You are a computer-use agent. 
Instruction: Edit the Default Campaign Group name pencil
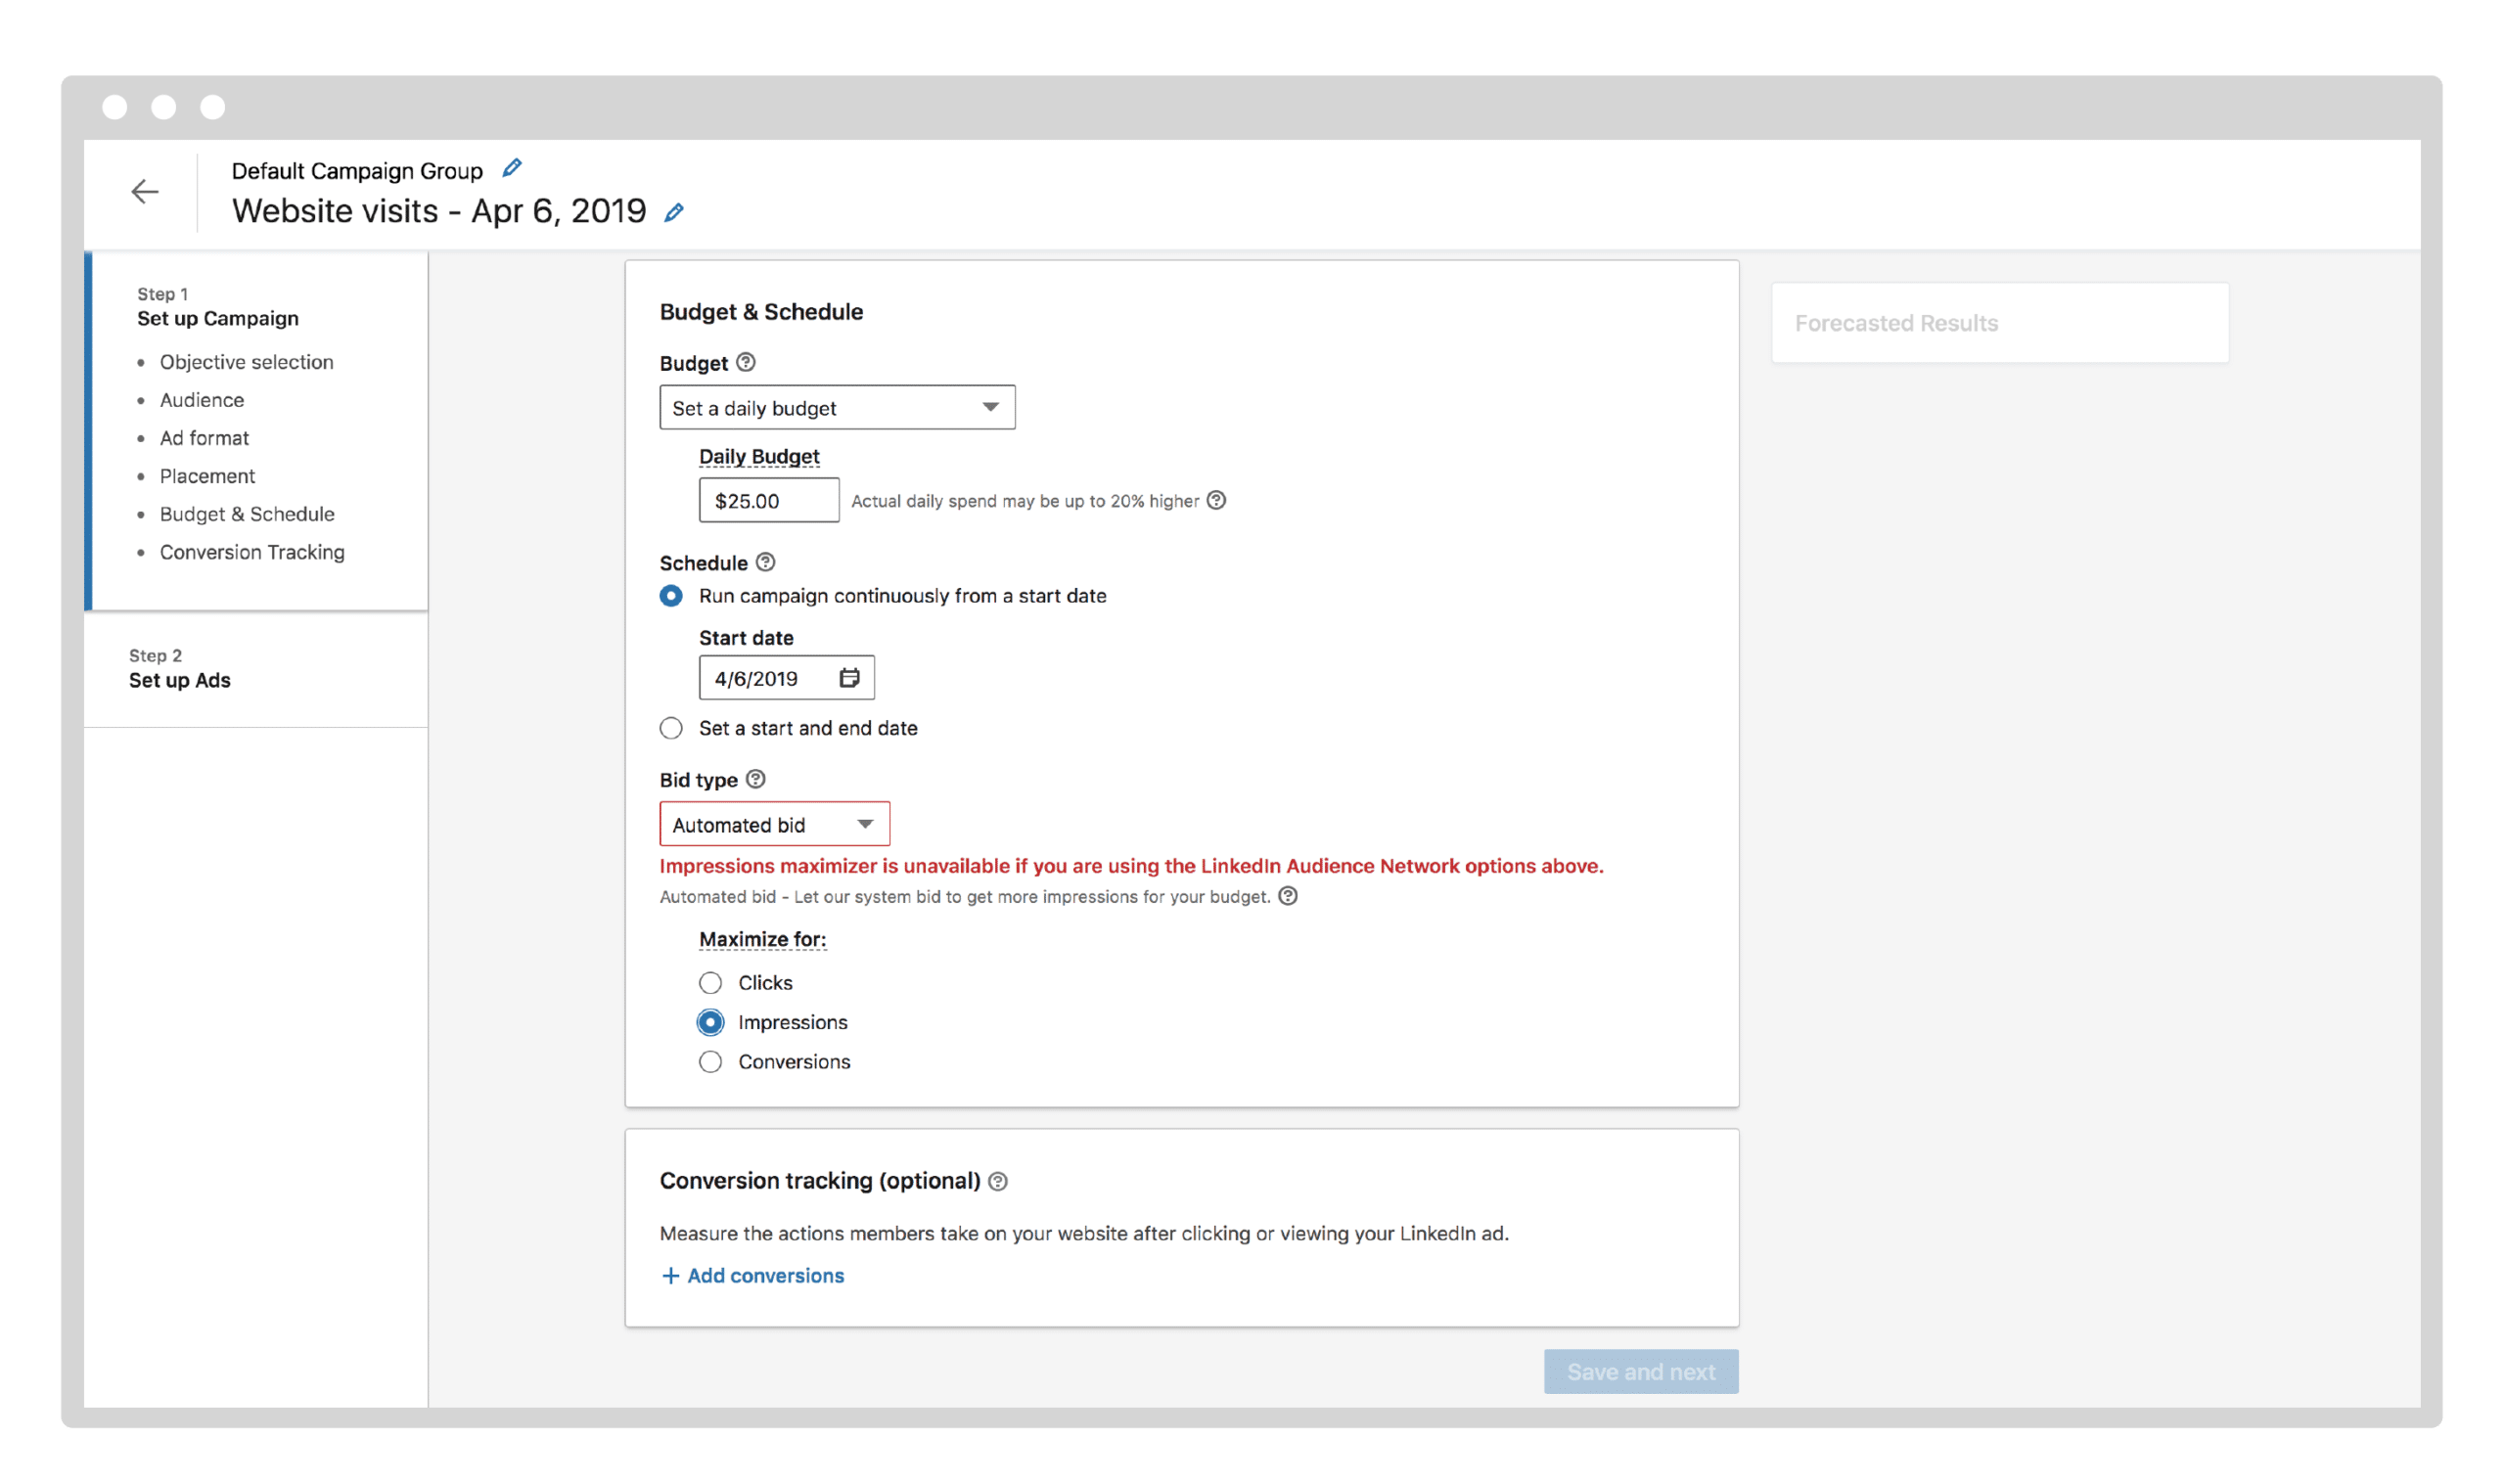512,168
